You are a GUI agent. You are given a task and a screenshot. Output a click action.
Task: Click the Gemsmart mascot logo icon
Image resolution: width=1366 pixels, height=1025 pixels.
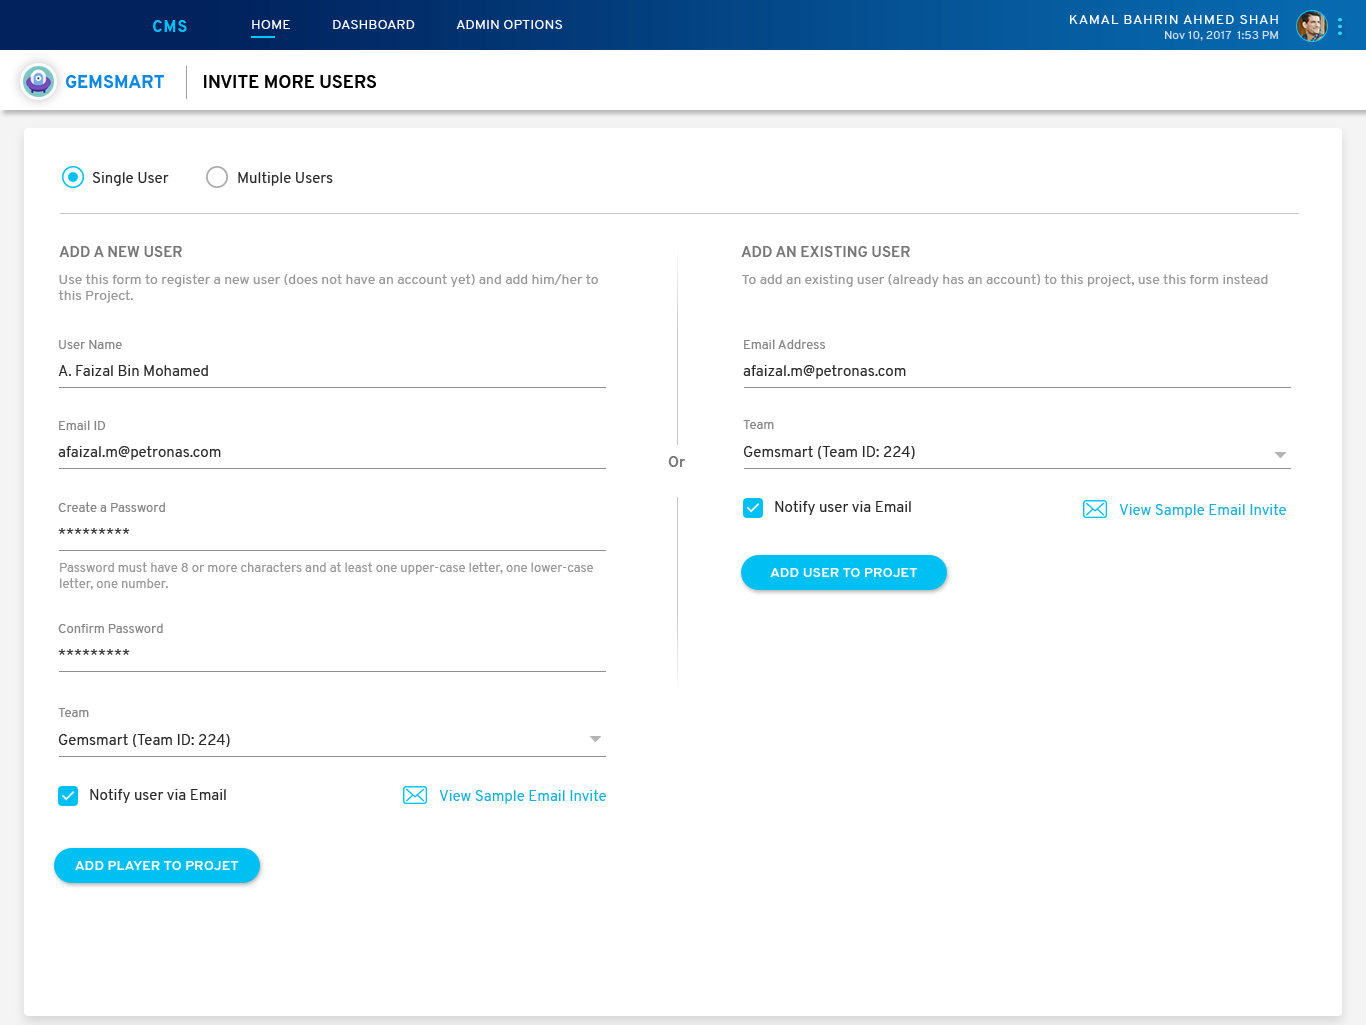(x=38, y=81)
